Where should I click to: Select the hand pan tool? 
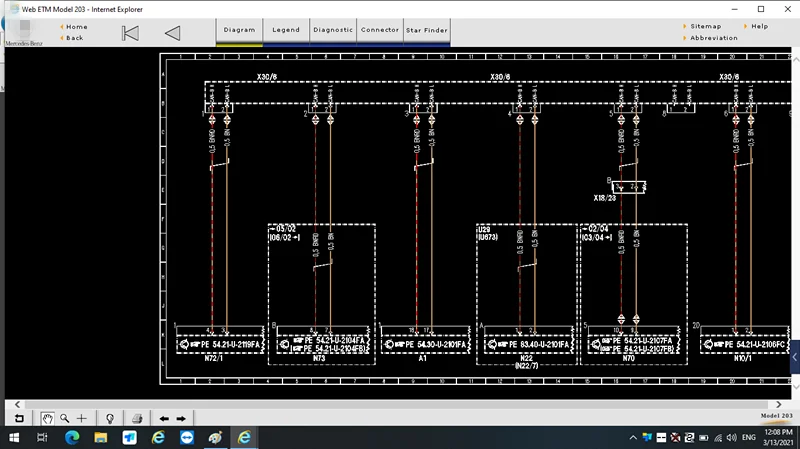tap(47, 419)
